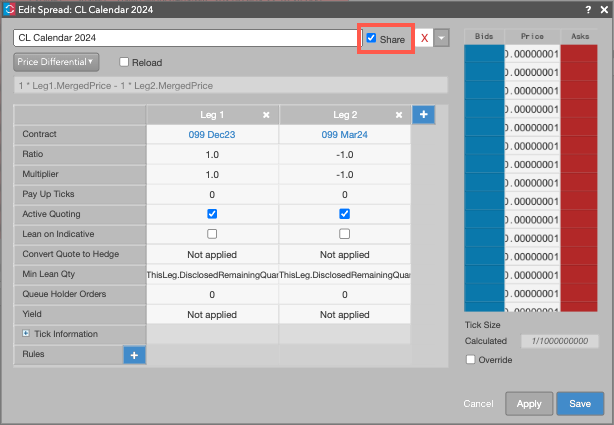
Task: Click Leg 2 Min Lean Qty formula
Action: (345, 275)
